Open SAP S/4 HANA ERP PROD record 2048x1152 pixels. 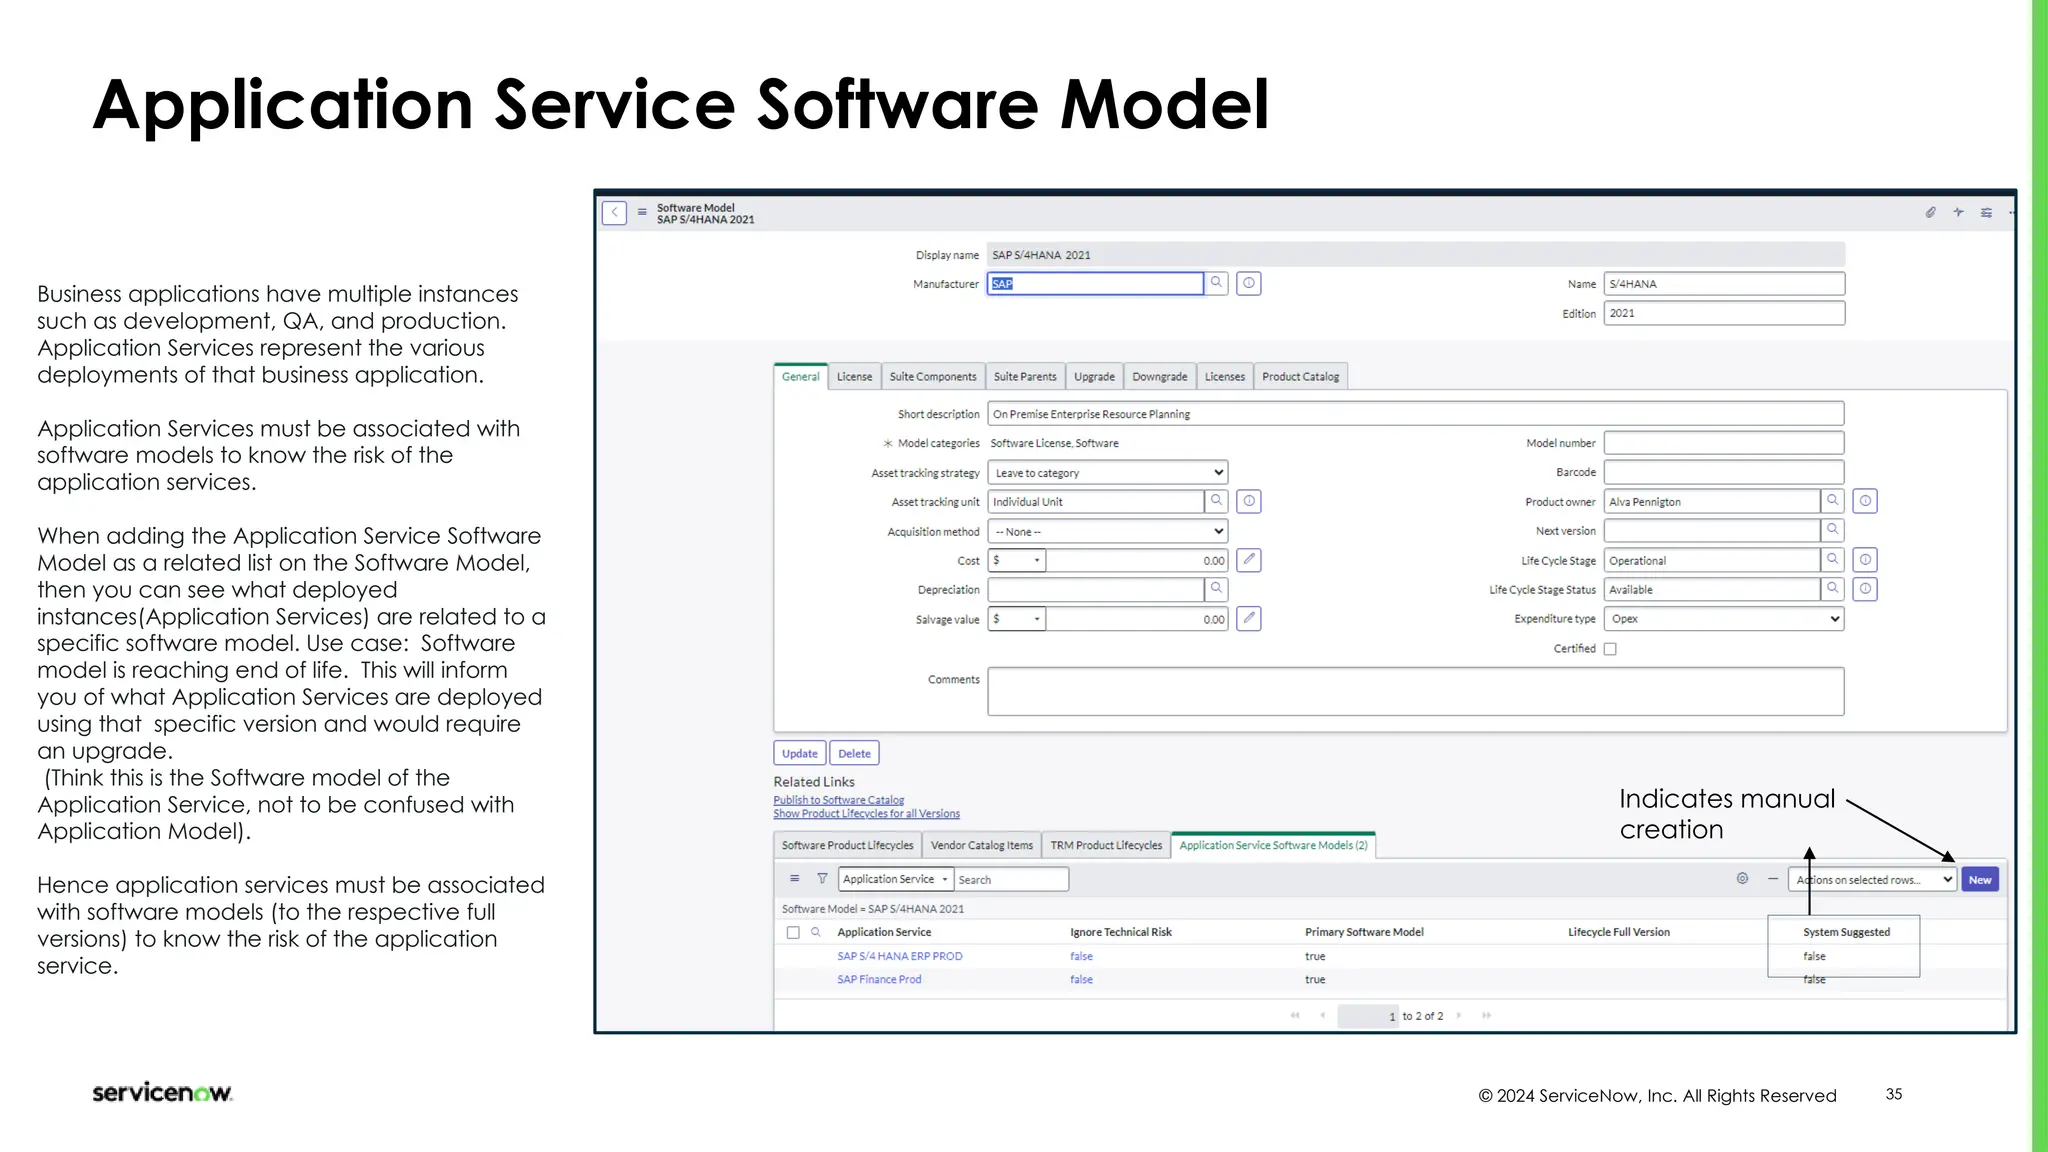coord(899,956)
